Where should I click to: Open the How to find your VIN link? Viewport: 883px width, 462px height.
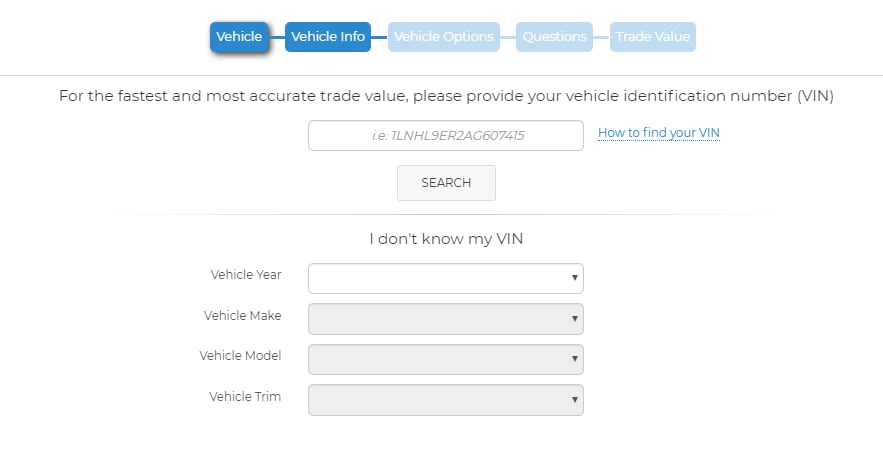tap(659, 133)
